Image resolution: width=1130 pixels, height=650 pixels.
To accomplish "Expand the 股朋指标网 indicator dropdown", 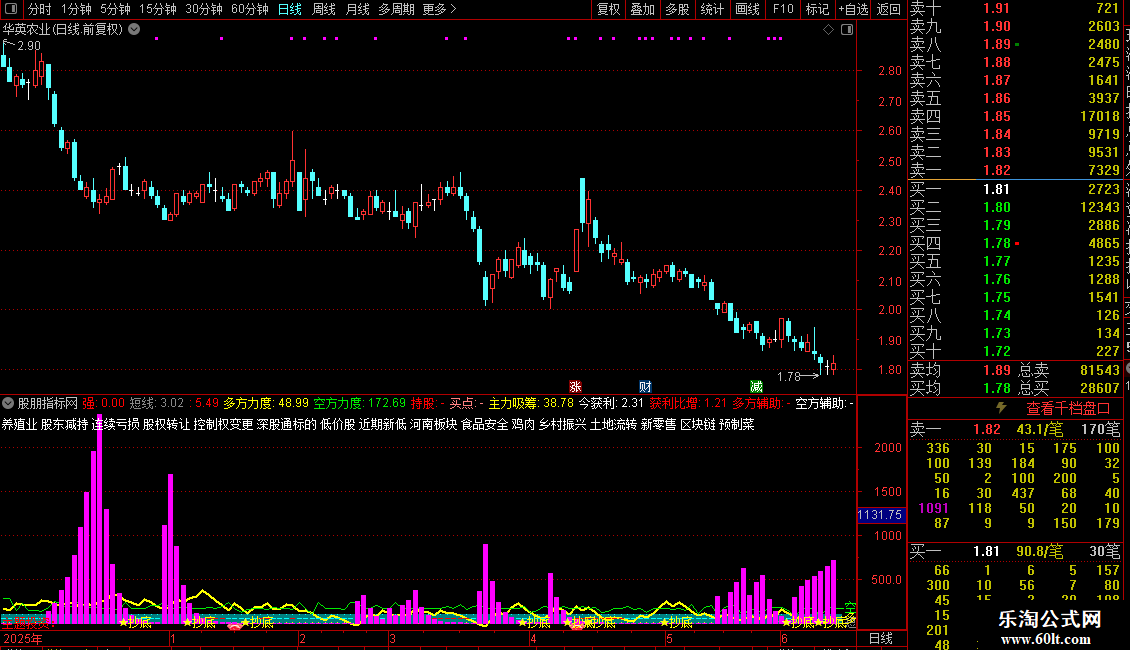I will pyautogui.click(x=8, y=403).
